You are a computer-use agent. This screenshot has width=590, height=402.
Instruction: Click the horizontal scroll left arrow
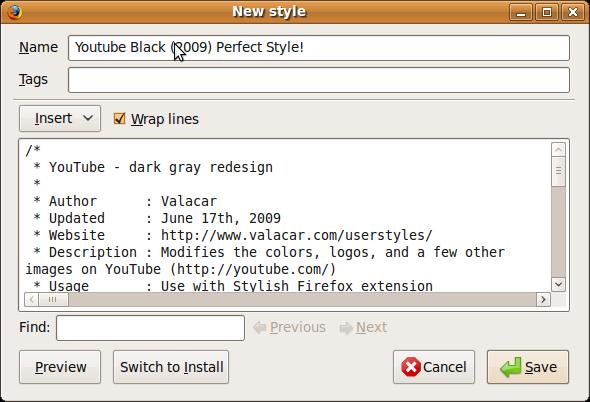tap(31, 300)
